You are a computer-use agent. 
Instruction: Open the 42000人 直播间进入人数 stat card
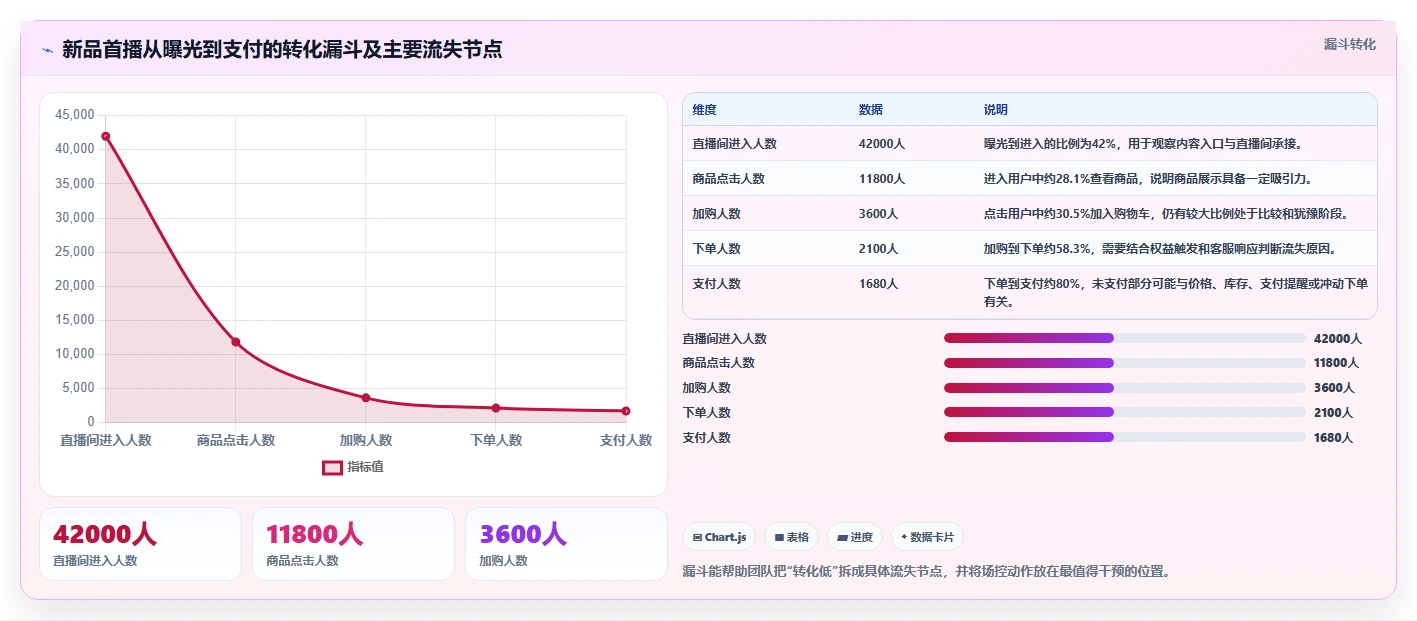[140, 544]
